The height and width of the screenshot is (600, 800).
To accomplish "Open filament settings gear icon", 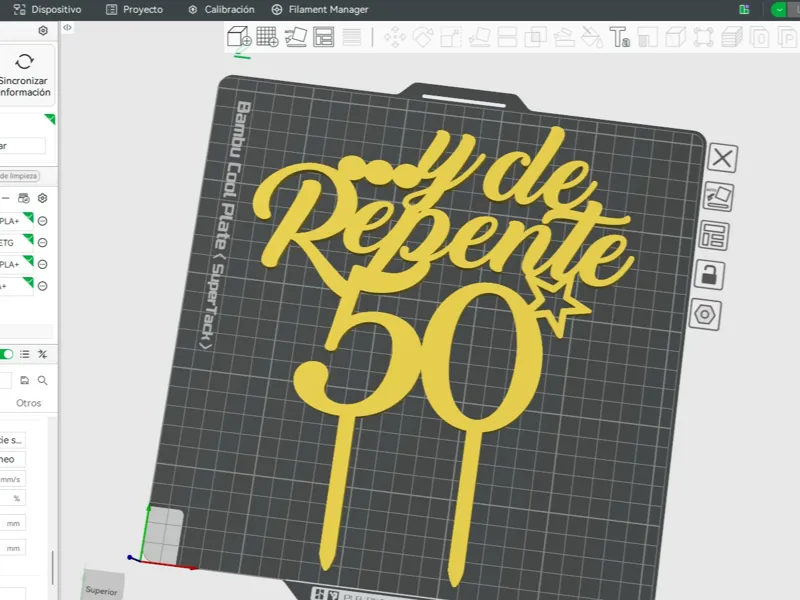I will tap(43, 198).
